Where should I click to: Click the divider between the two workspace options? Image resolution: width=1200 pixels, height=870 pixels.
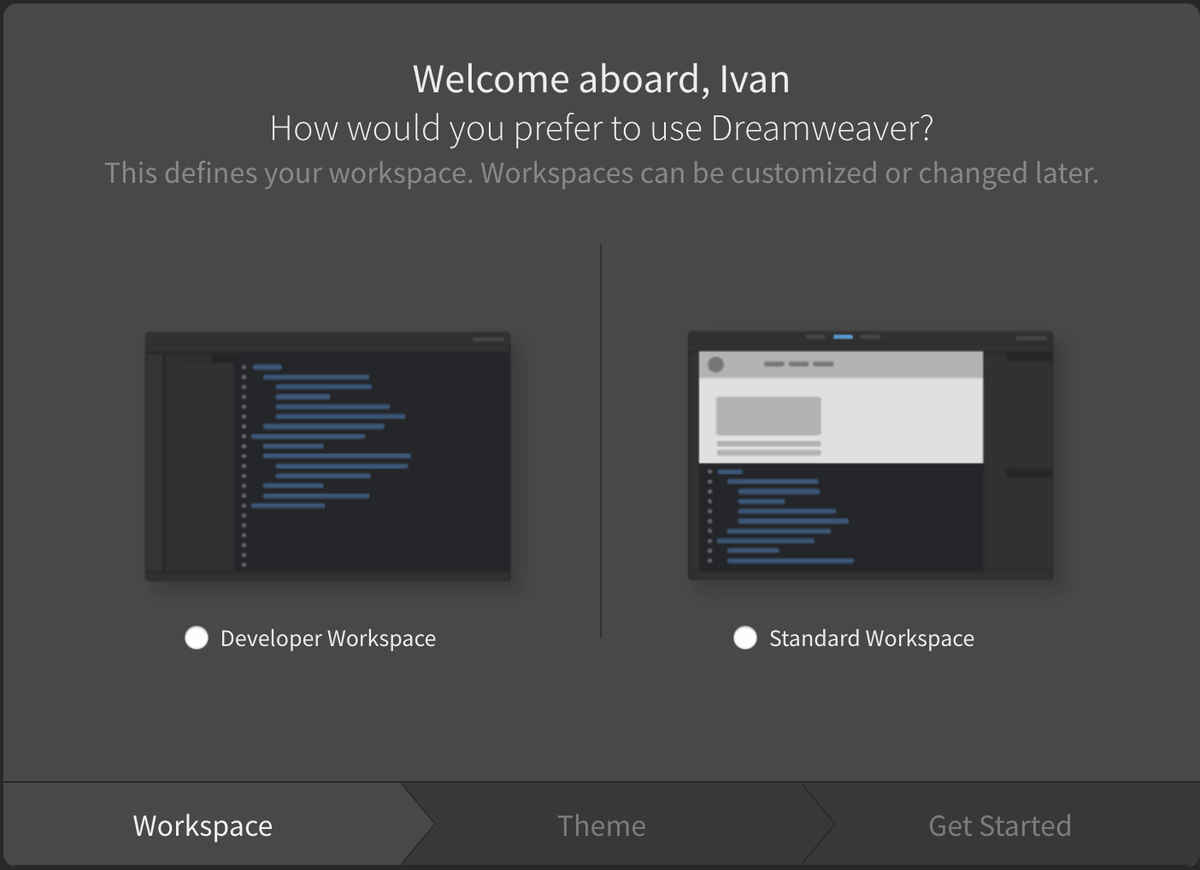600,440
